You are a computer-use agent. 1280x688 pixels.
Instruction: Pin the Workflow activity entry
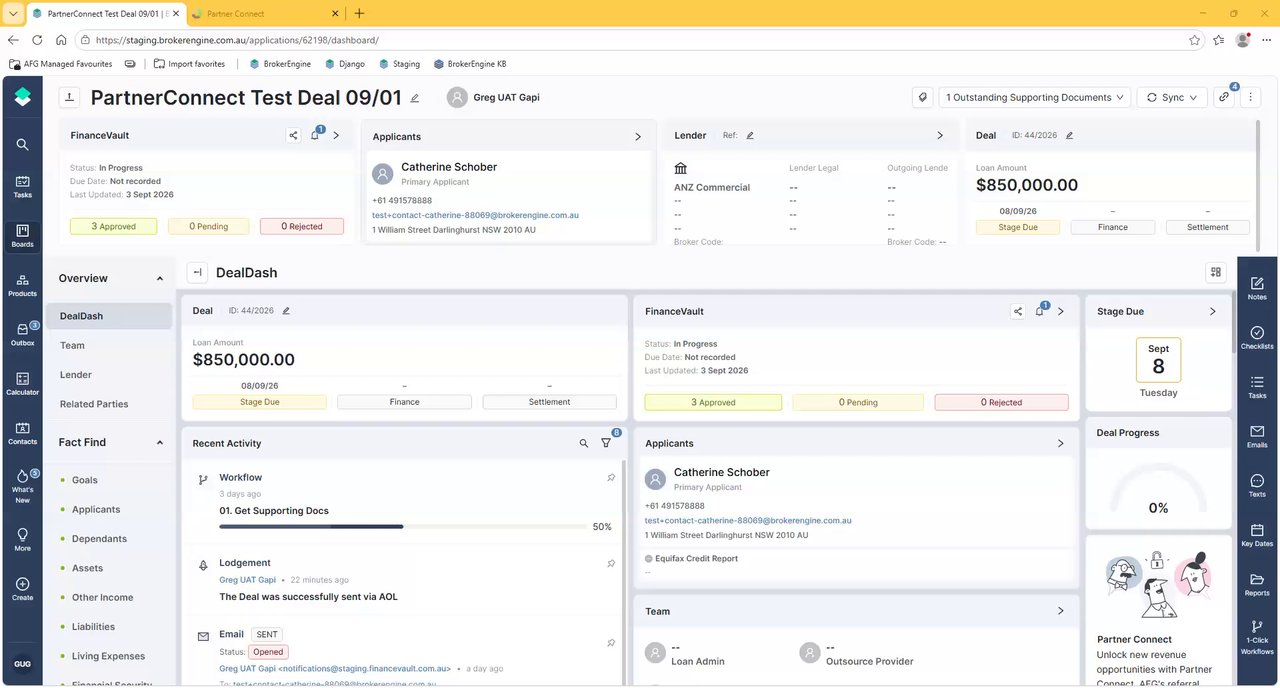pos(611,478)
